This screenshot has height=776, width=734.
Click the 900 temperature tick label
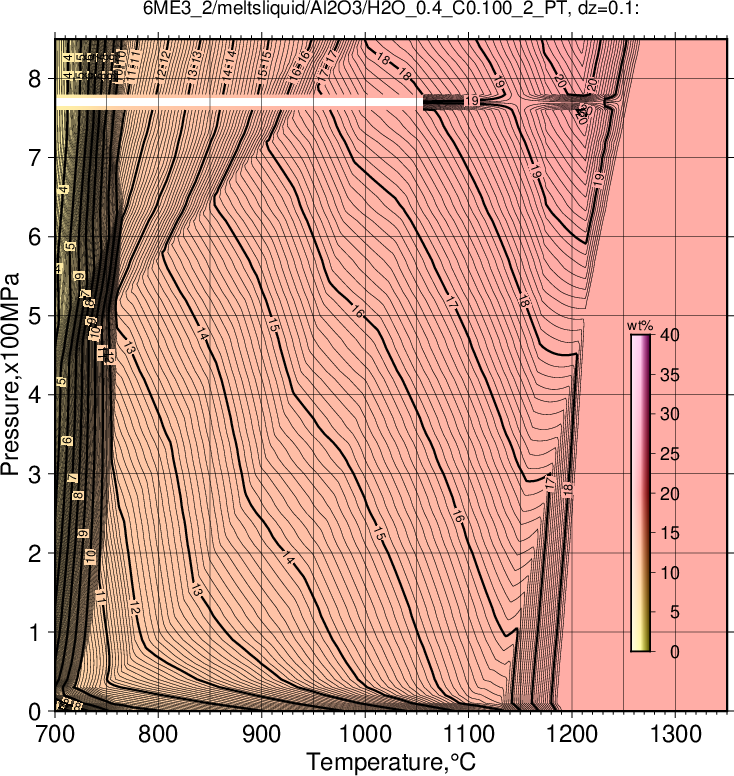[x=261, y=734]
